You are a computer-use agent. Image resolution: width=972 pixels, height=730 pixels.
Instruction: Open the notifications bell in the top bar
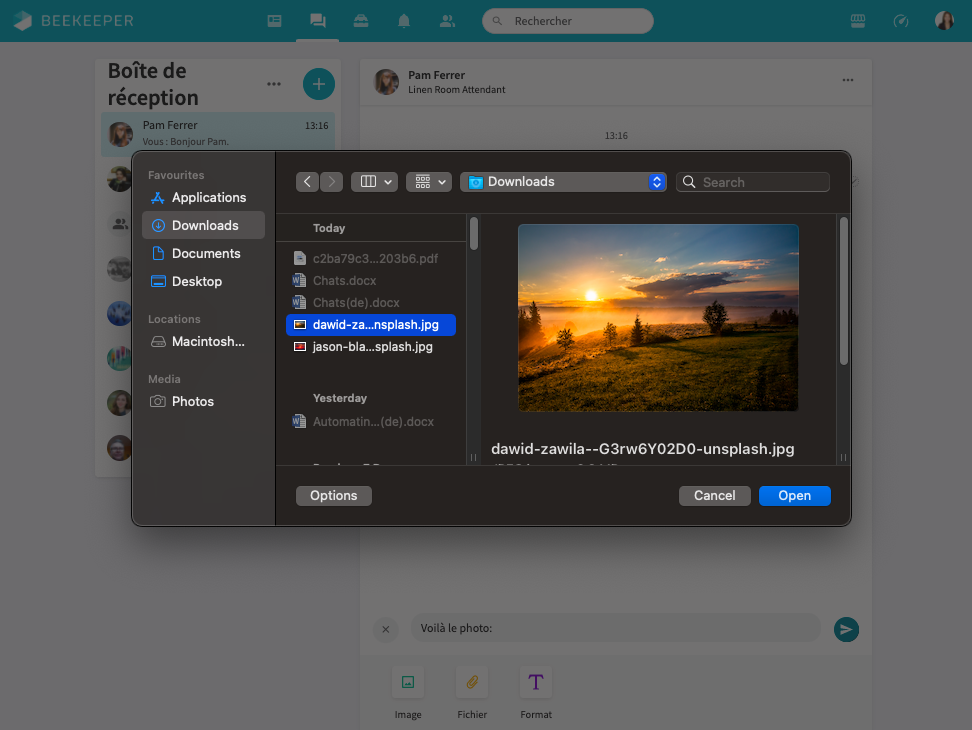point(404,20)
